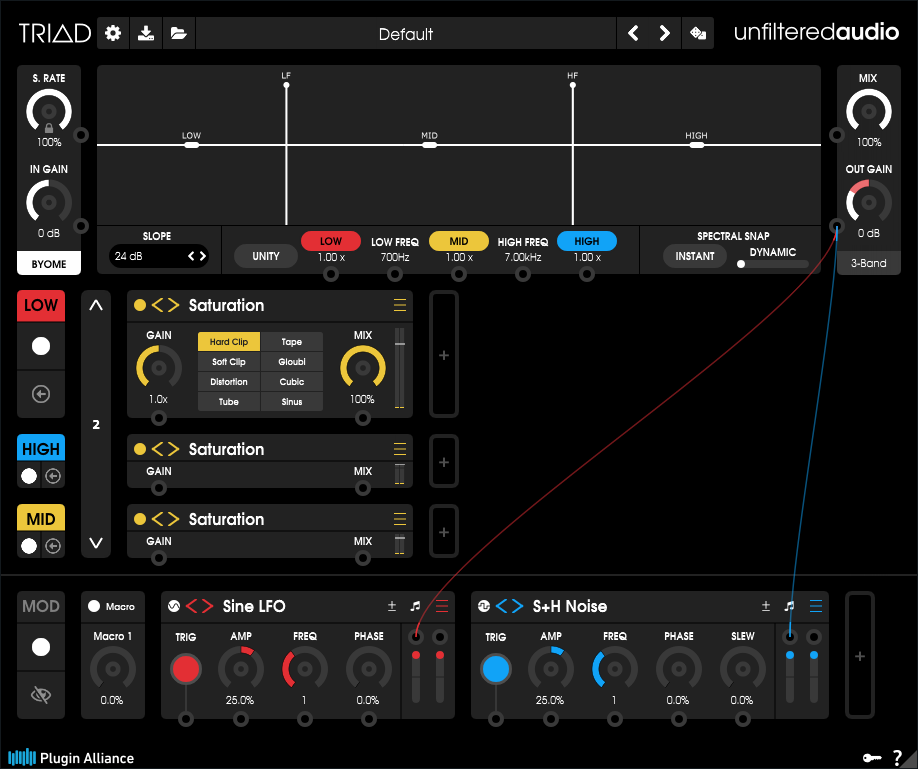This screenshot has height=769, width=918.
Task: Click the randomize dice icon
Action: 697,33
